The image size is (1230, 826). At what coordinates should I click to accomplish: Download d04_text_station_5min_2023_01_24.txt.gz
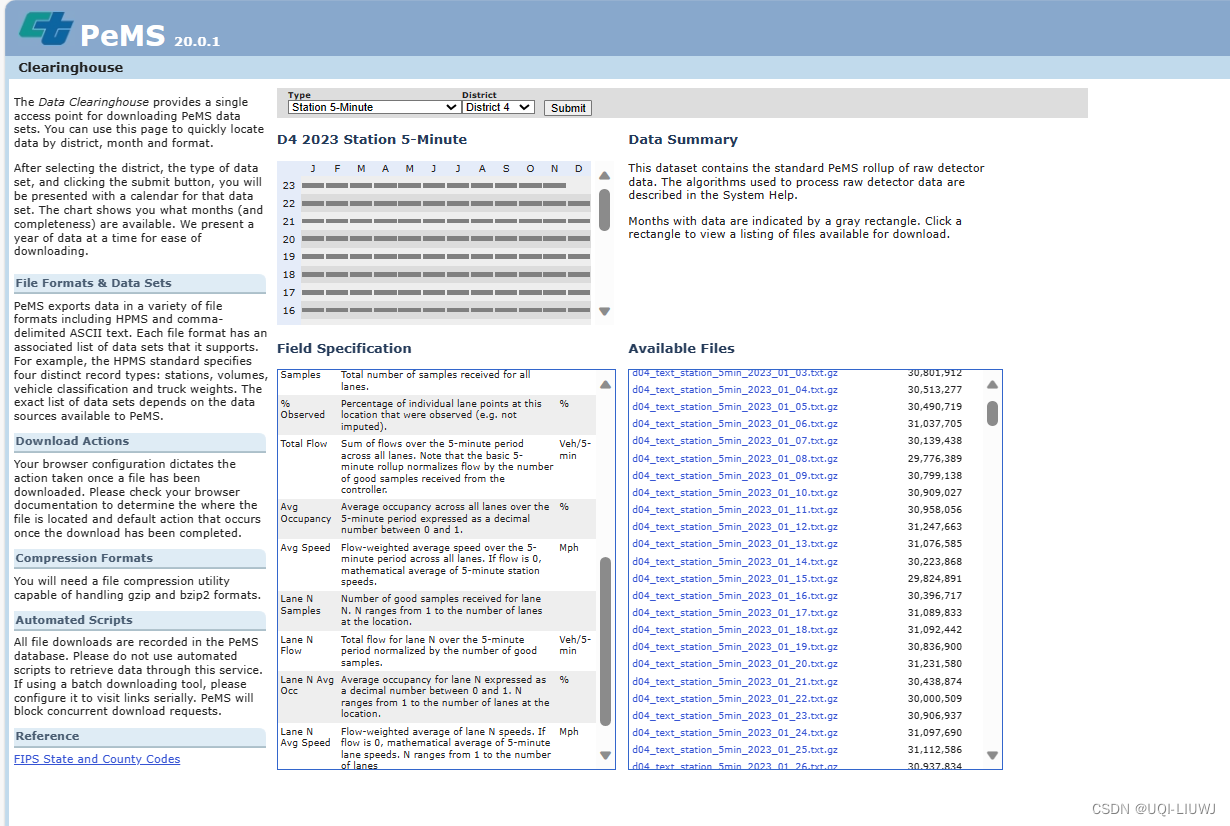coord(735,733)
